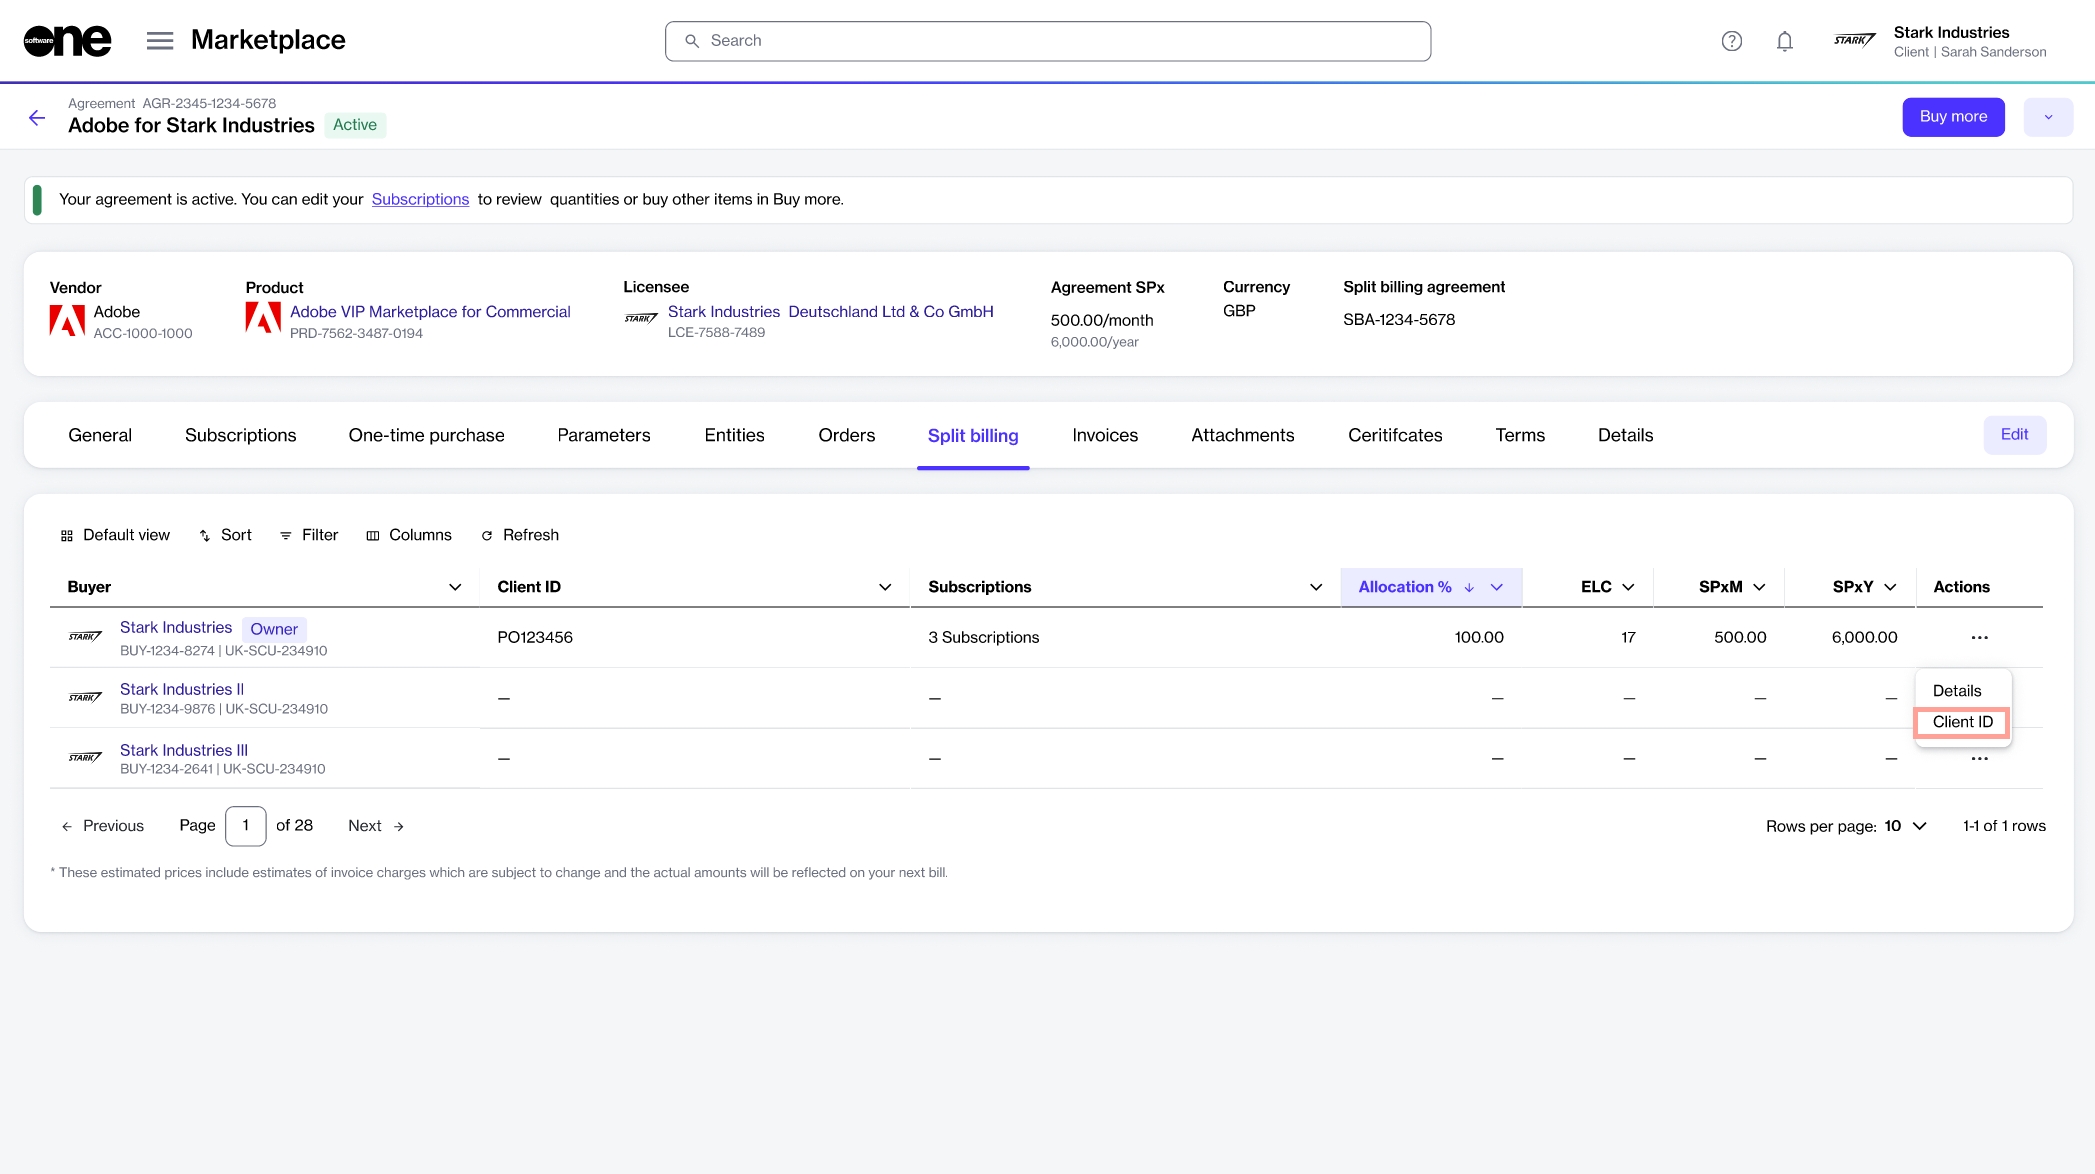
Task: Click the back arrow to agreements
Action: tap(37, 118)
